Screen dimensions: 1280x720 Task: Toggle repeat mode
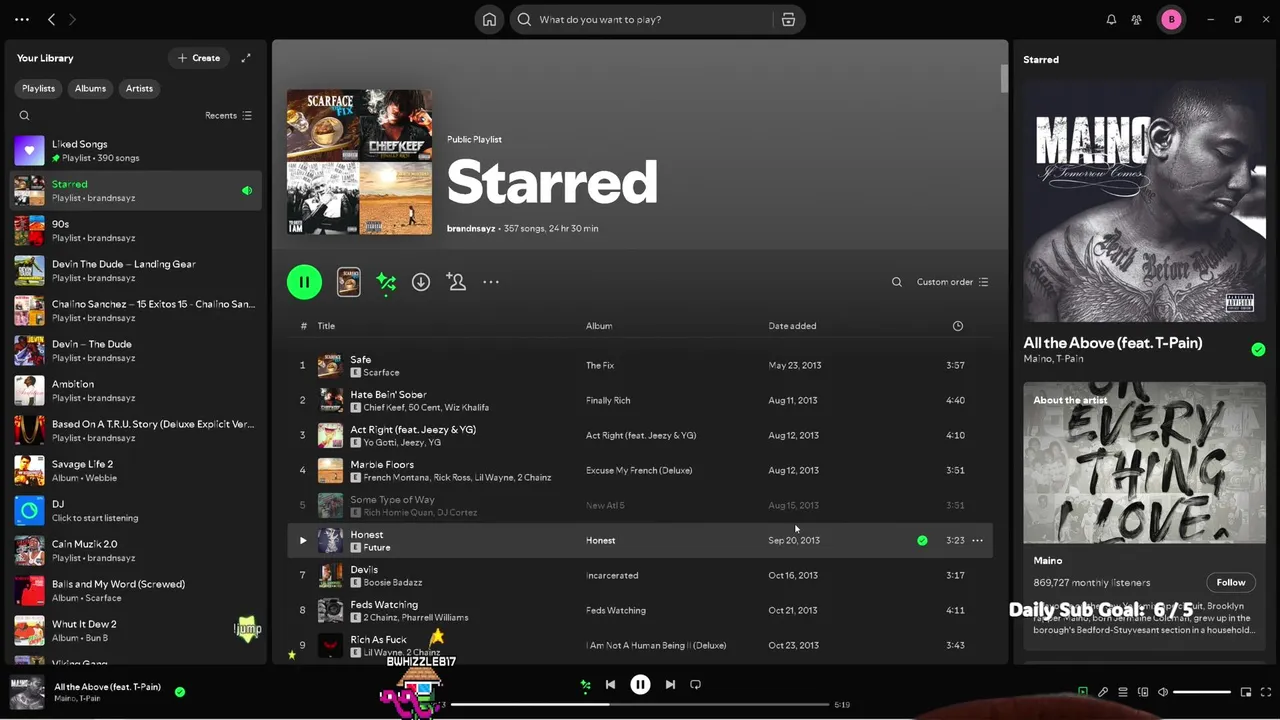[x=695, y=685]
